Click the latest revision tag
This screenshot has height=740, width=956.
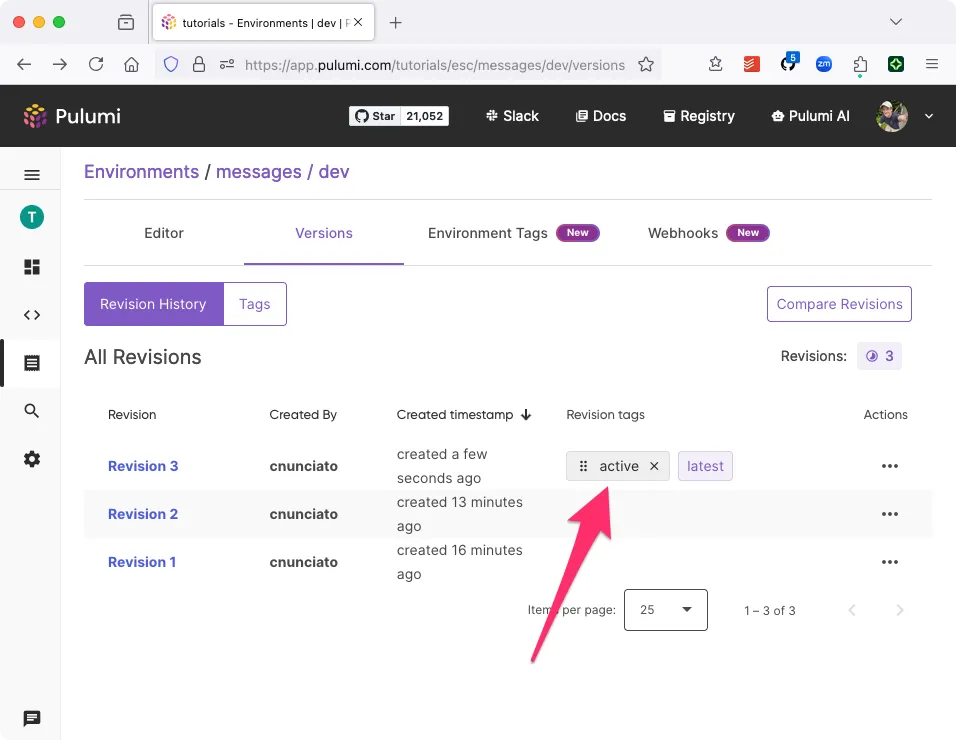(x=705, y=466)
